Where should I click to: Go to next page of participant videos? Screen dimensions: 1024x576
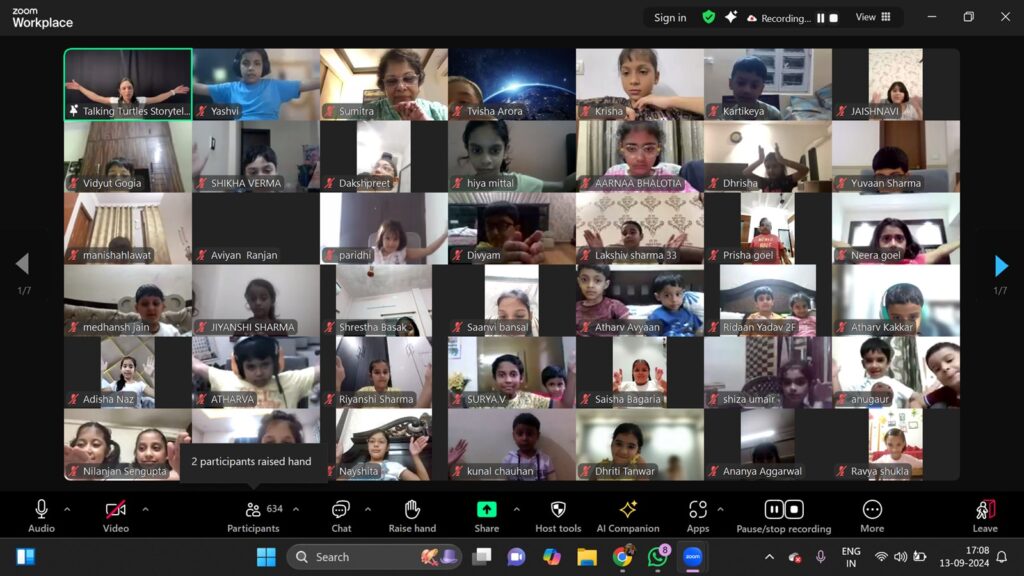(1001, 265)
